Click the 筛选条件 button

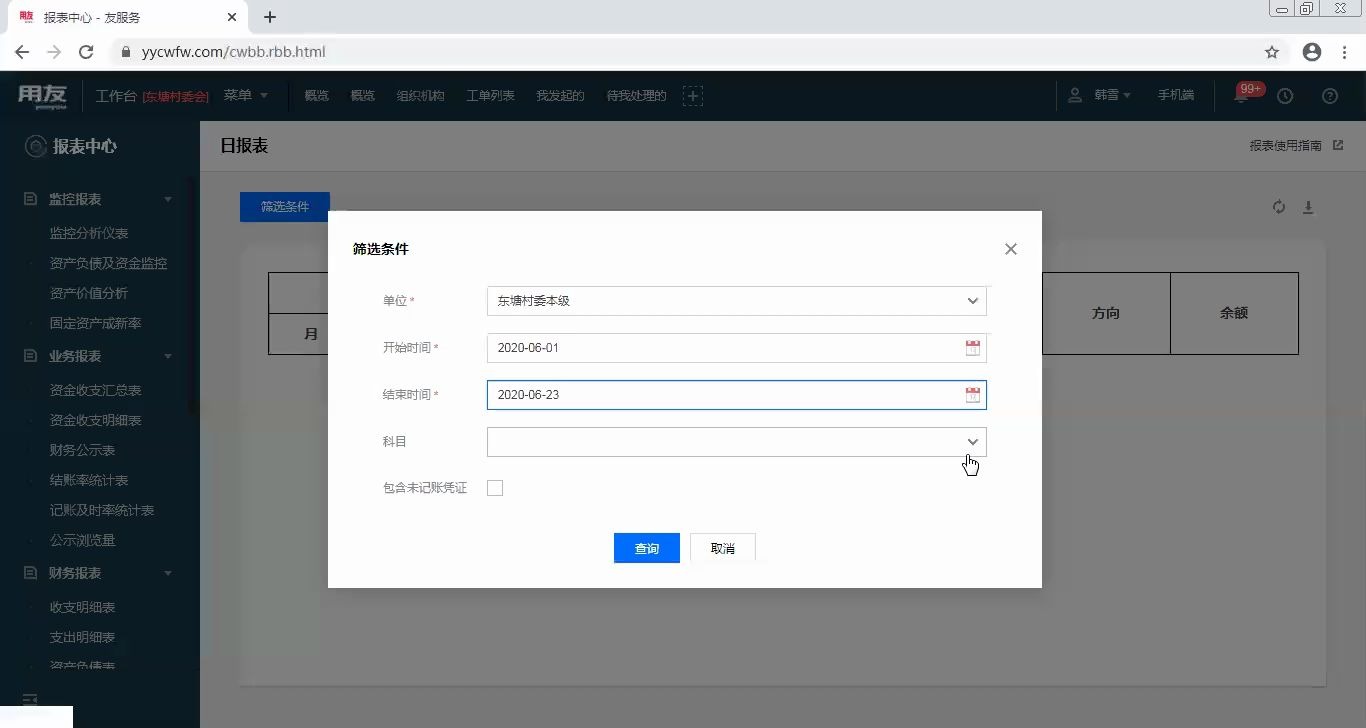pos(285,207)
